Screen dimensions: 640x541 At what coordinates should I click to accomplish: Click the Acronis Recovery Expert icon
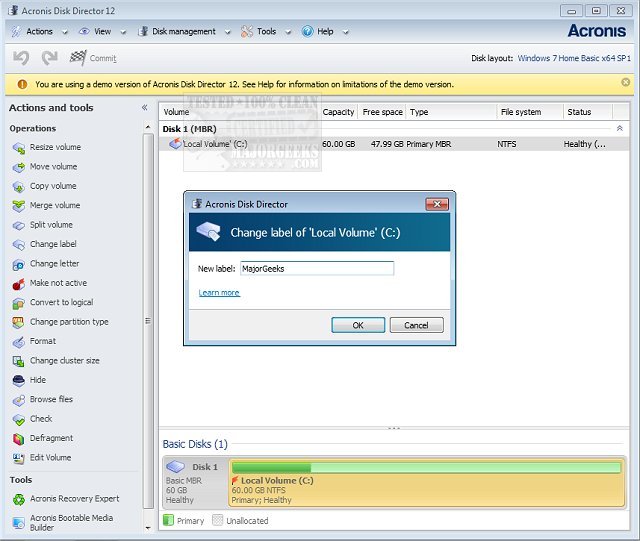coord(19,499)
